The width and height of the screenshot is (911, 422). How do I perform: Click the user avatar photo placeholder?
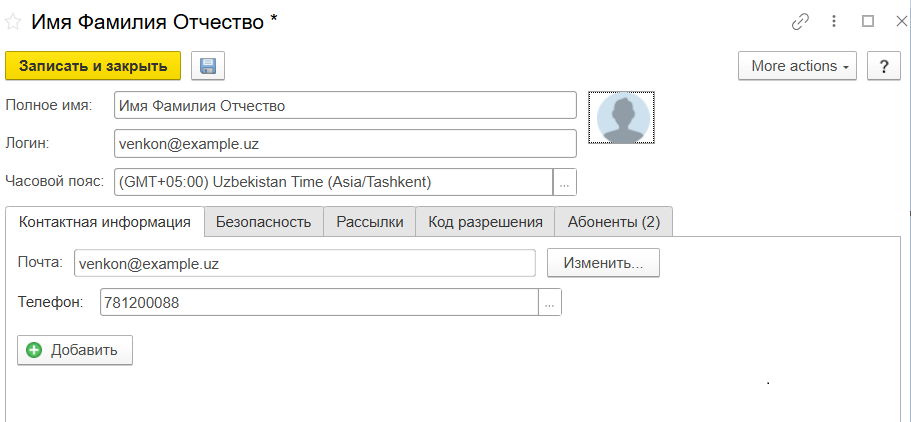(x=622, y=118)
